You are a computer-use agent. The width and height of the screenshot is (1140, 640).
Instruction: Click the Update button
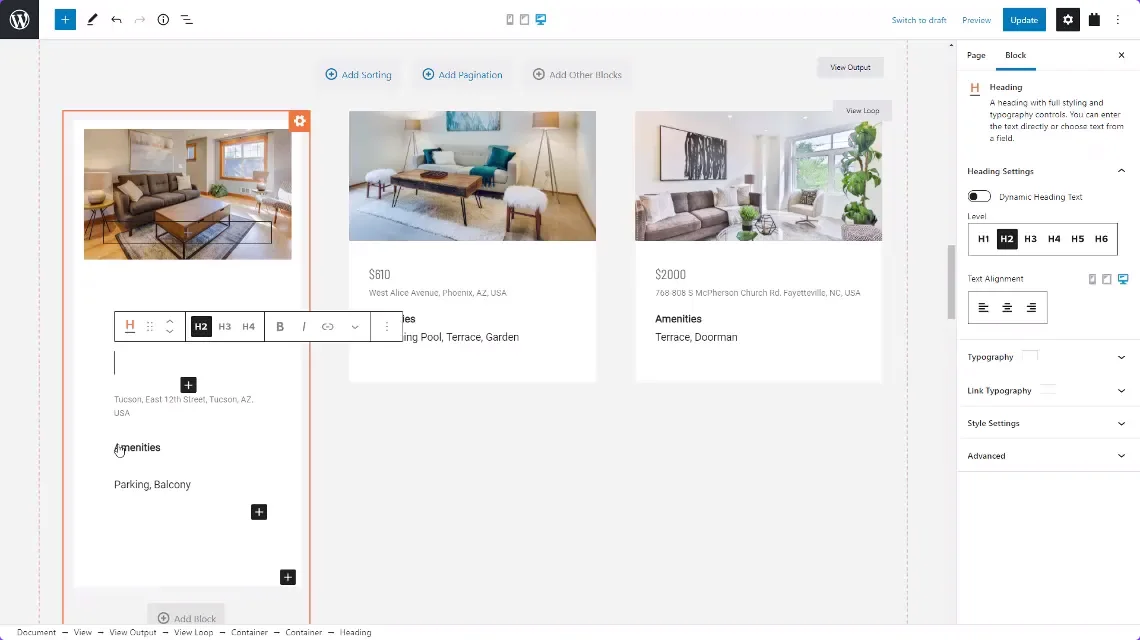click(1024, 19)
